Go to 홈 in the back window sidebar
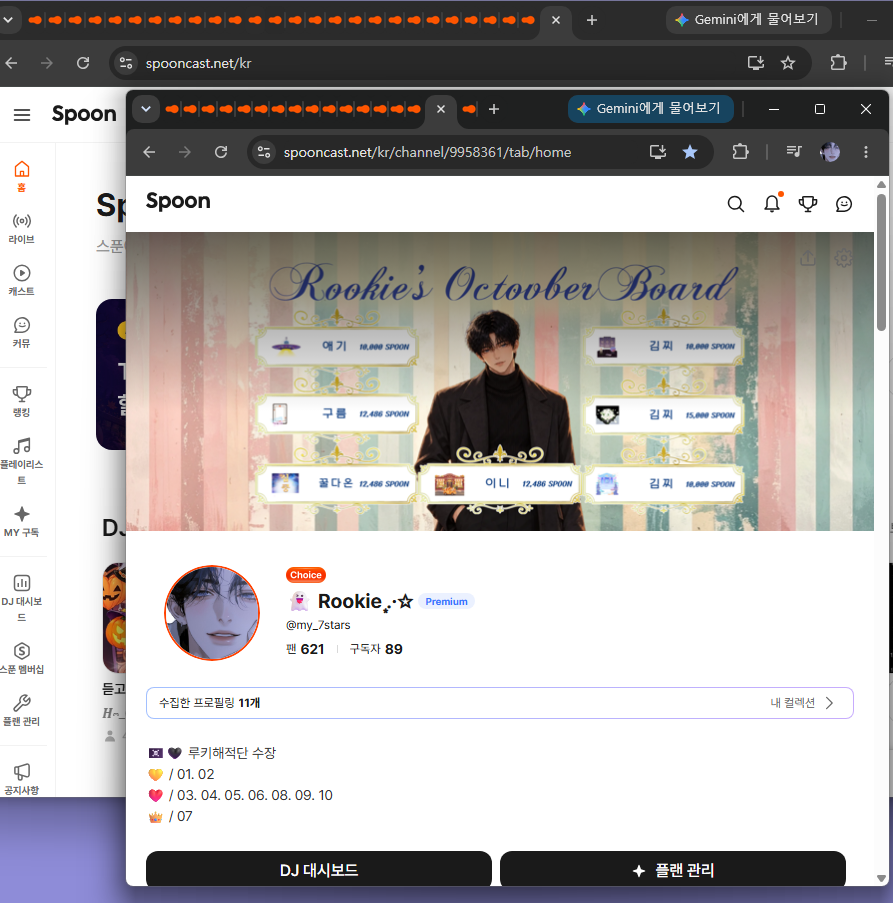The image size is (893, 903). 22,176
